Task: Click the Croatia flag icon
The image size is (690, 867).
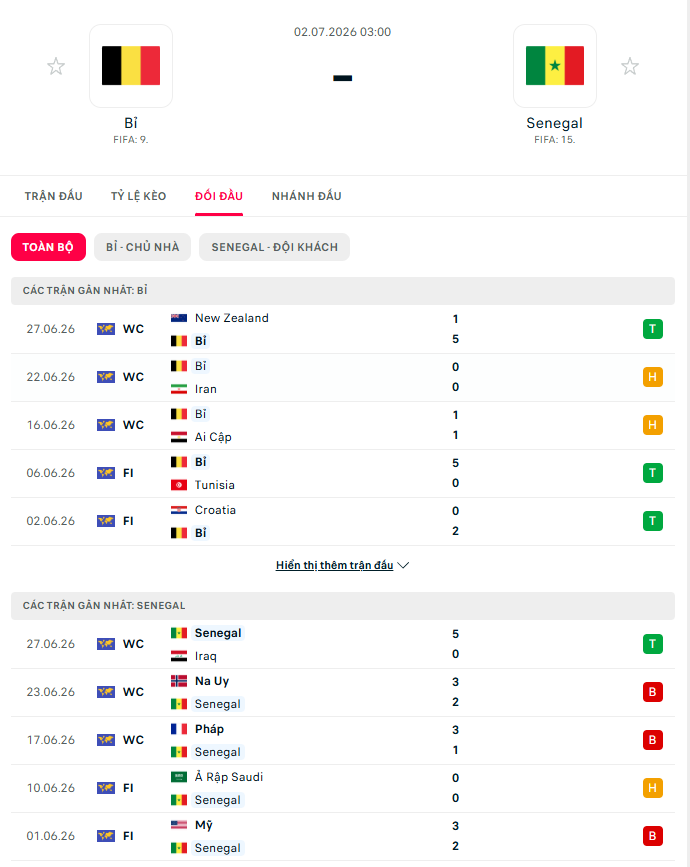Action: pos(179,510)
